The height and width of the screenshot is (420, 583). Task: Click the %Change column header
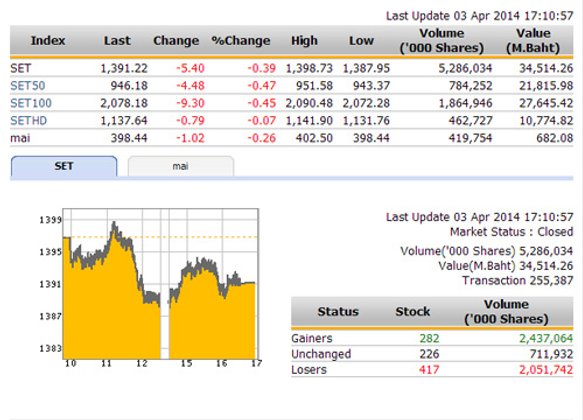point(241,41)
